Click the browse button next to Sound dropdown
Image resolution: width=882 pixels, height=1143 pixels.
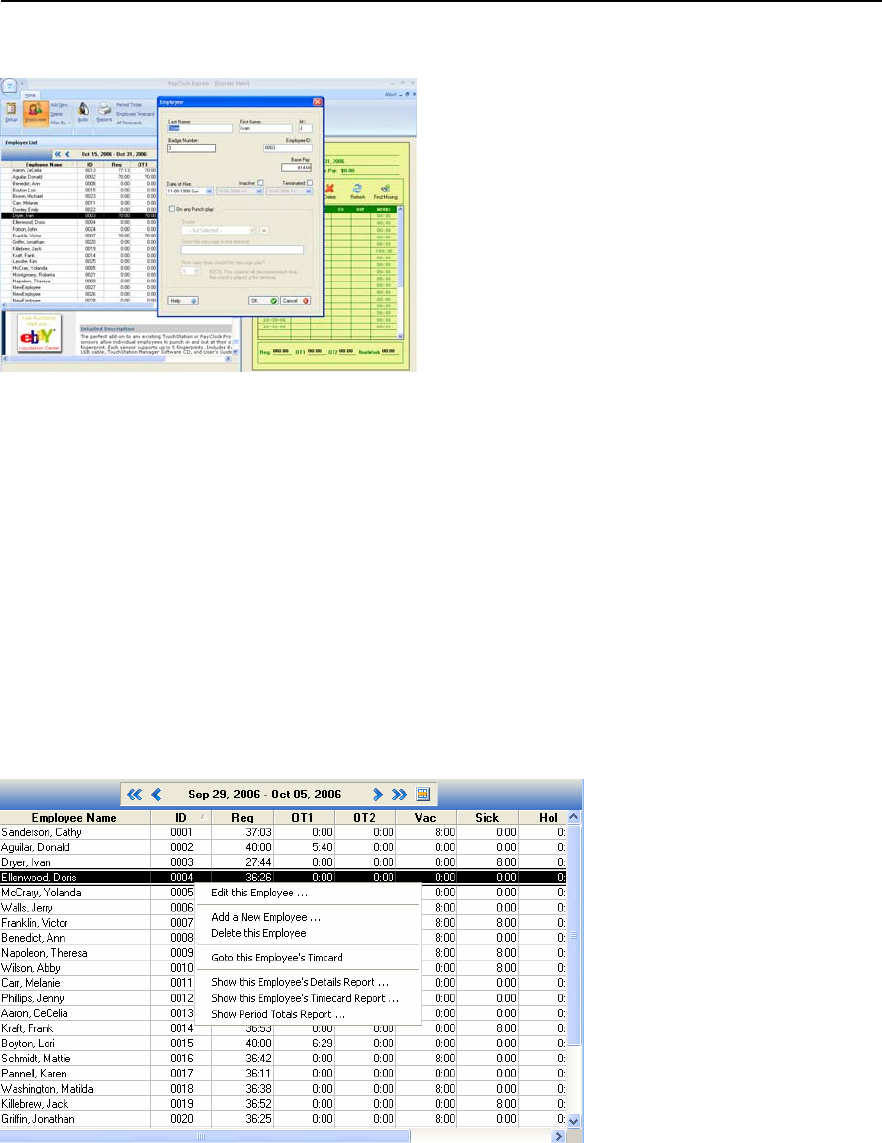coord(264,230)
